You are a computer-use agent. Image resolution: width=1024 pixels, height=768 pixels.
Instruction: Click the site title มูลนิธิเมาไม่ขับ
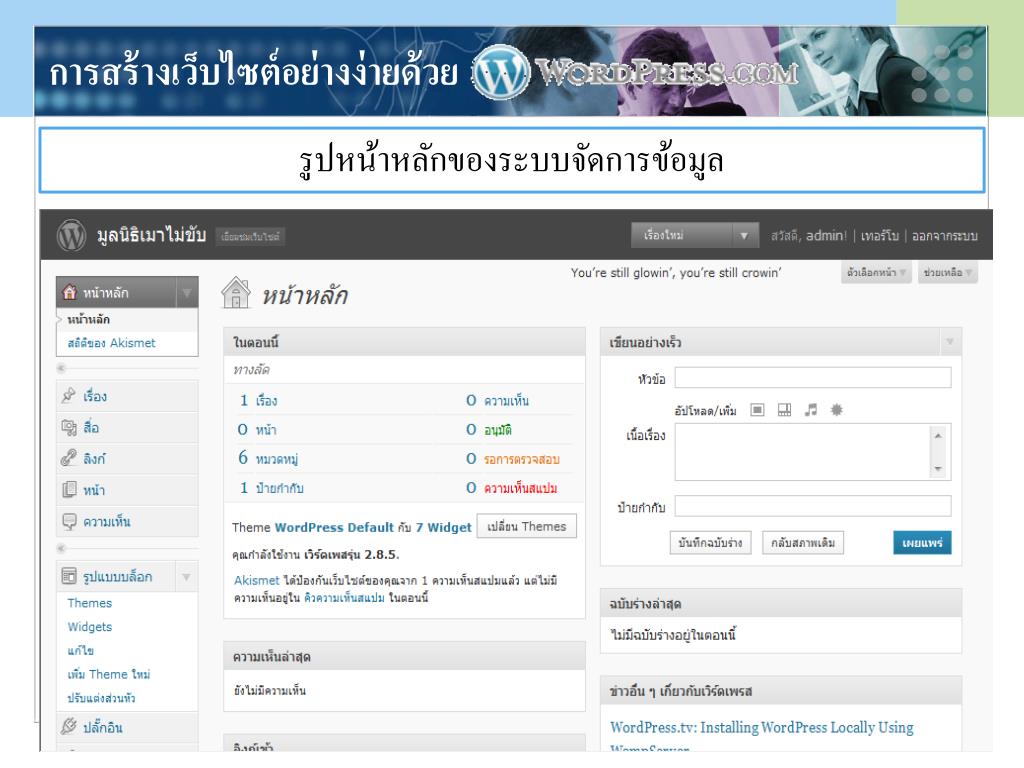pos(152,234)
